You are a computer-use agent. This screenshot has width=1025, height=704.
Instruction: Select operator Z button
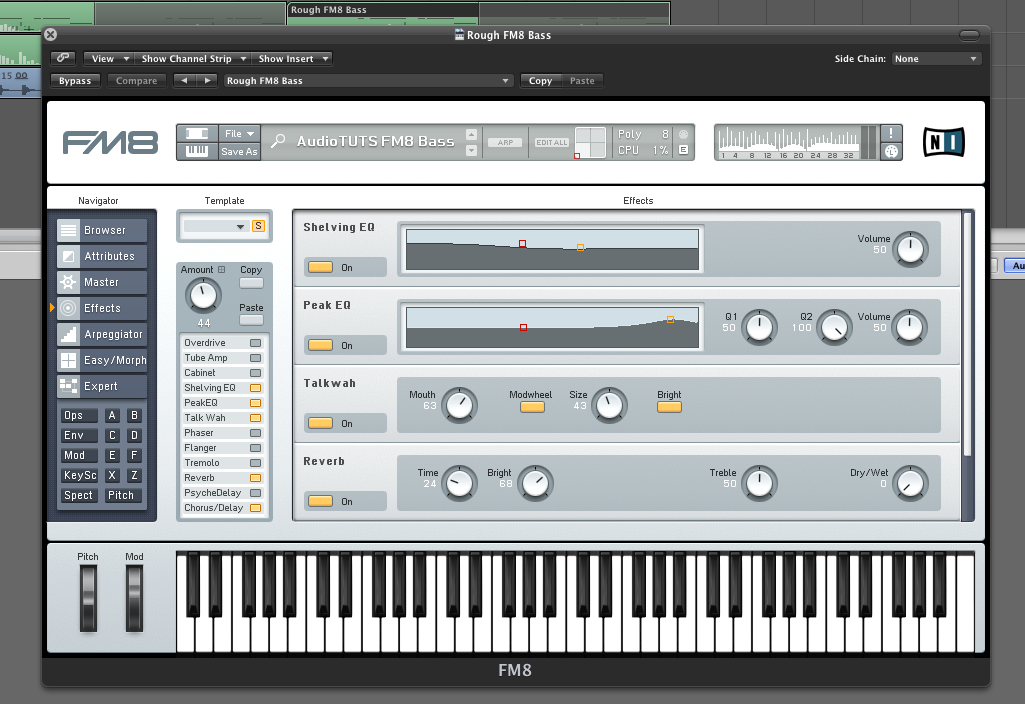click(x=134, y=475)
